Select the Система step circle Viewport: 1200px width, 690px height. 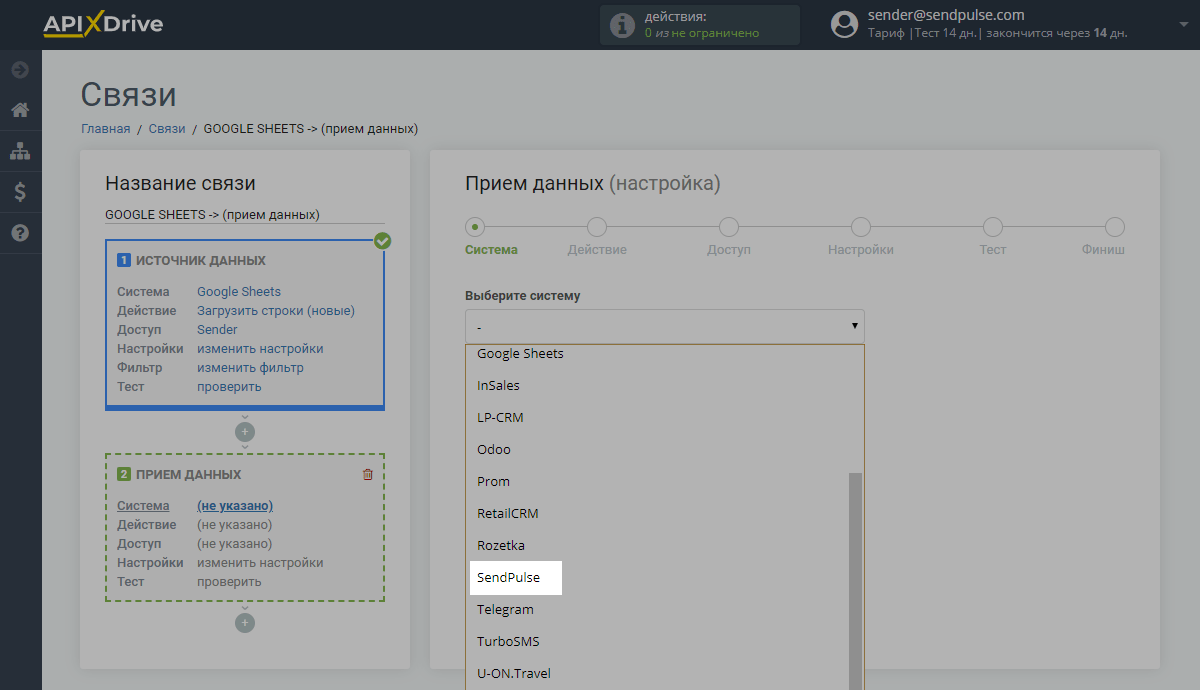pos(475,227)
